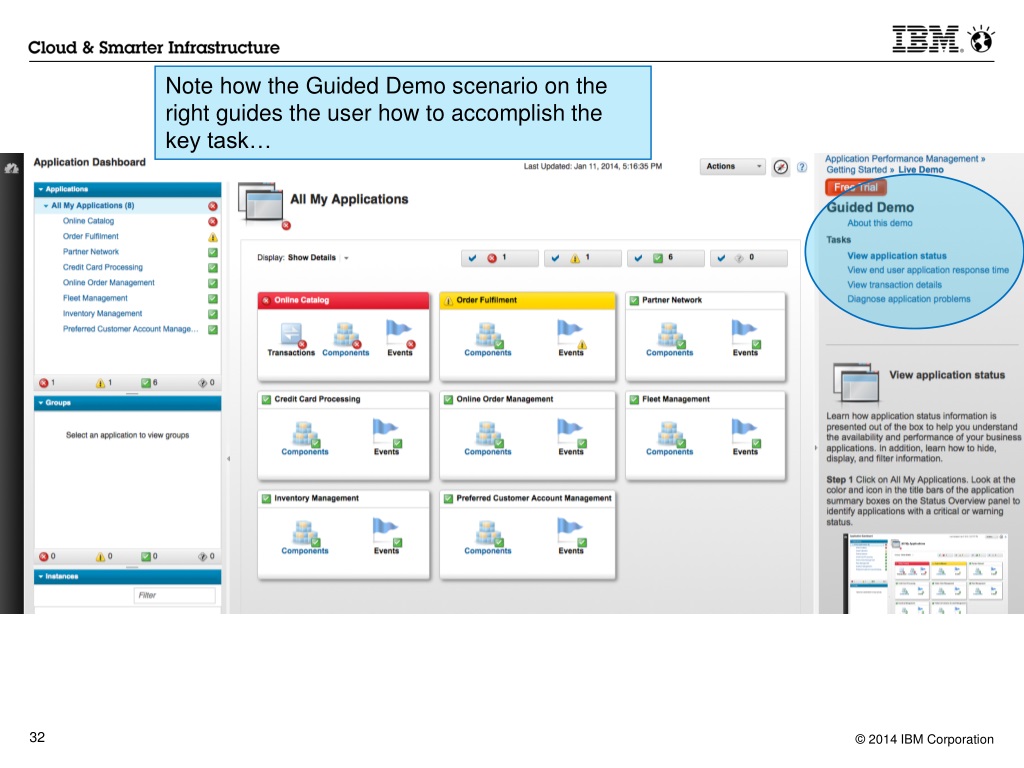The height and width of the screenshot is (768, 1024).
Task: Open View end user application response time link
Action: coord(928,270)
